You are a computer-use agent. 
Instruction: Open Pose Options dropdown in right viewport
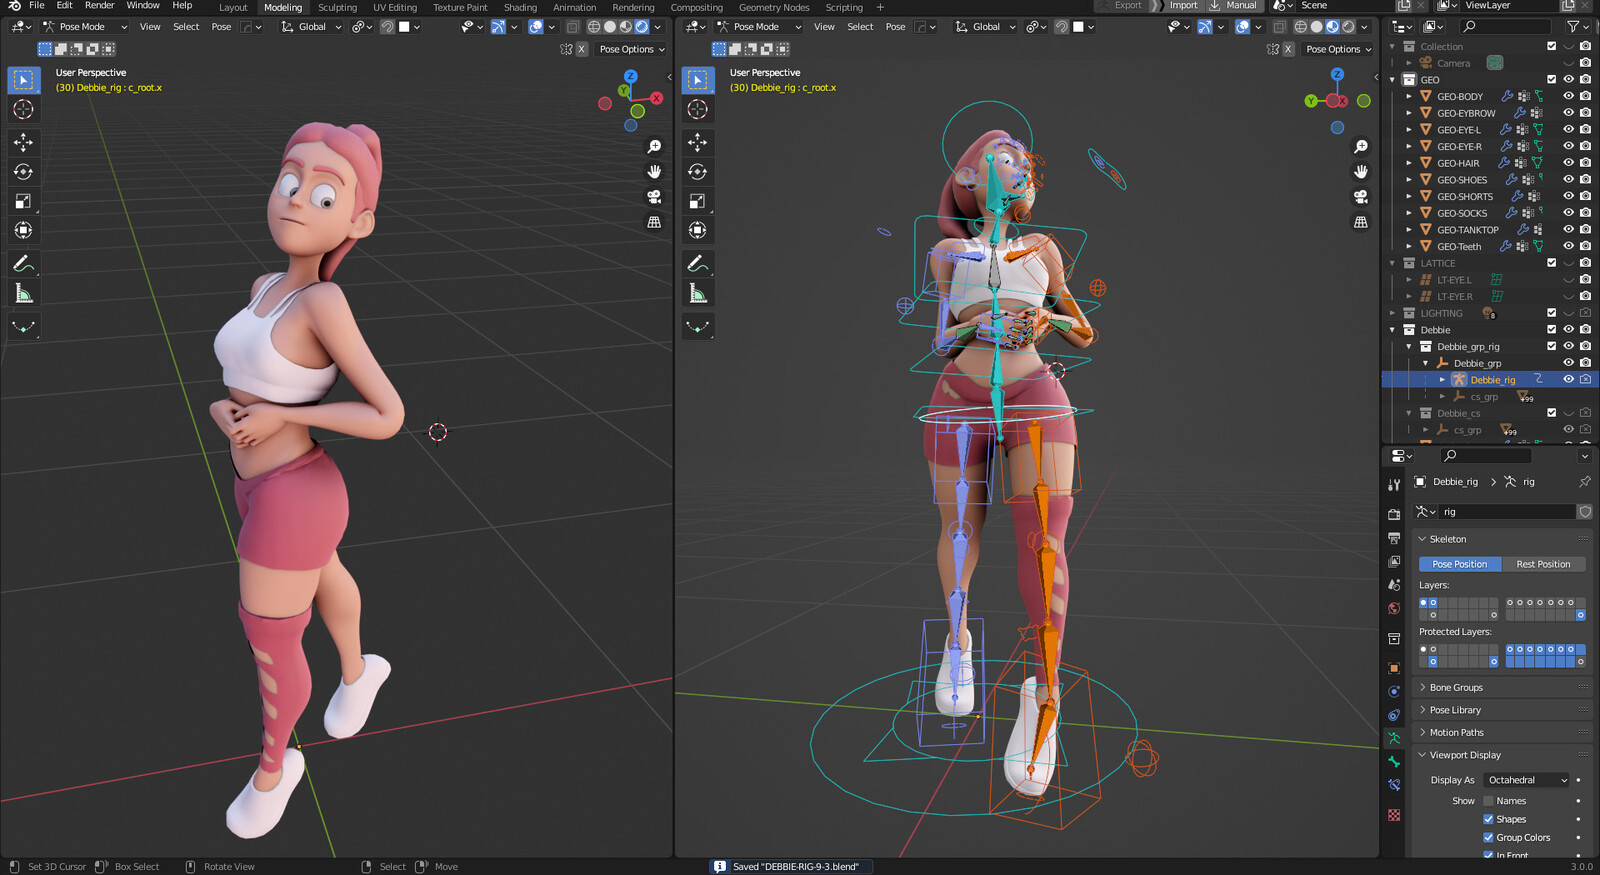tap(1338, 49)
